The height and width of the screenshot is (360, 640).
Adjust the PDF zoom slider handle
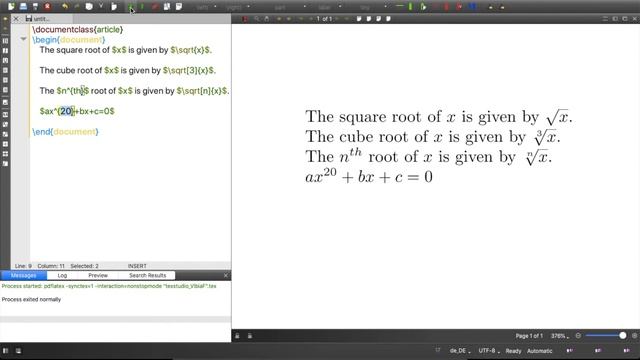tap(622, 336)
